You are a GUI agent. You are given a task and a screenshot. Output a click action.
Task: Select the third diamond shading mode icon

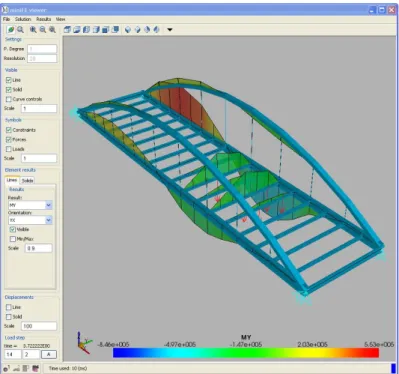tap(147, 30)
